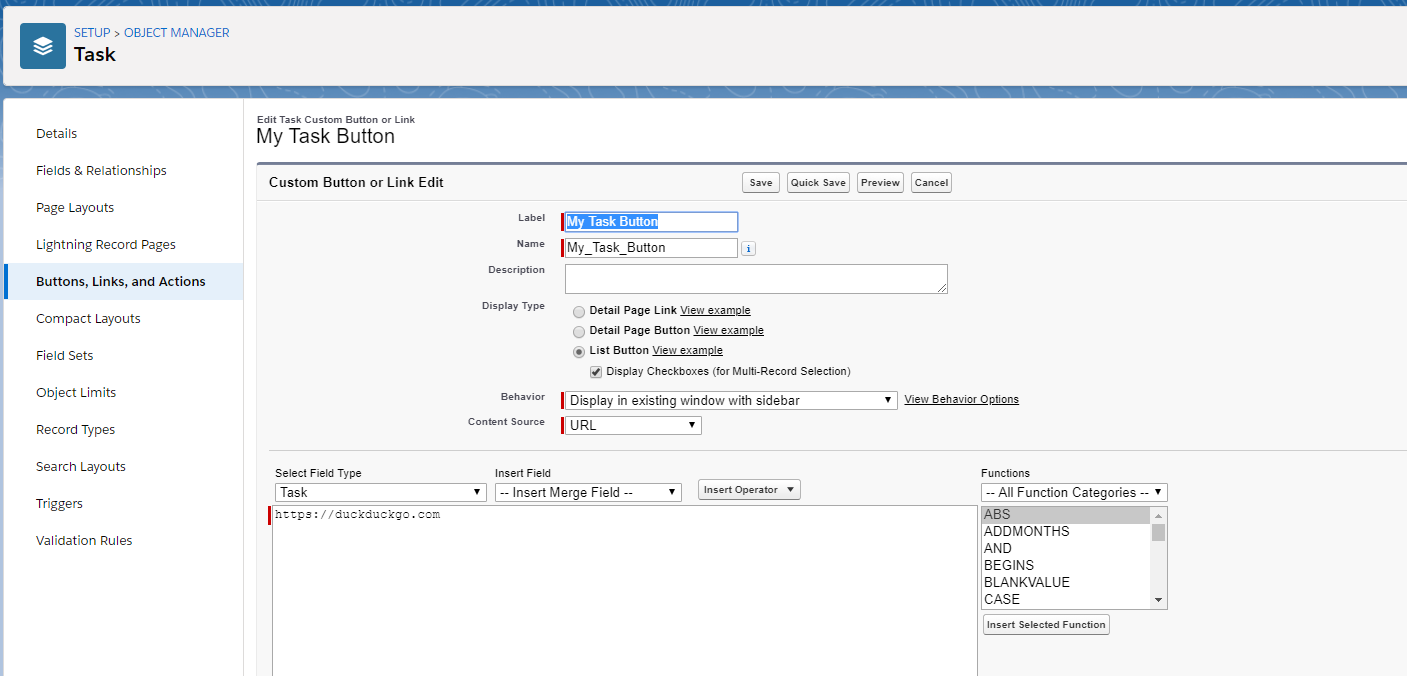This screenshot has width=1407, height=676.
Task: Go to Fields & Relationships section
Action: click(101, 171)
